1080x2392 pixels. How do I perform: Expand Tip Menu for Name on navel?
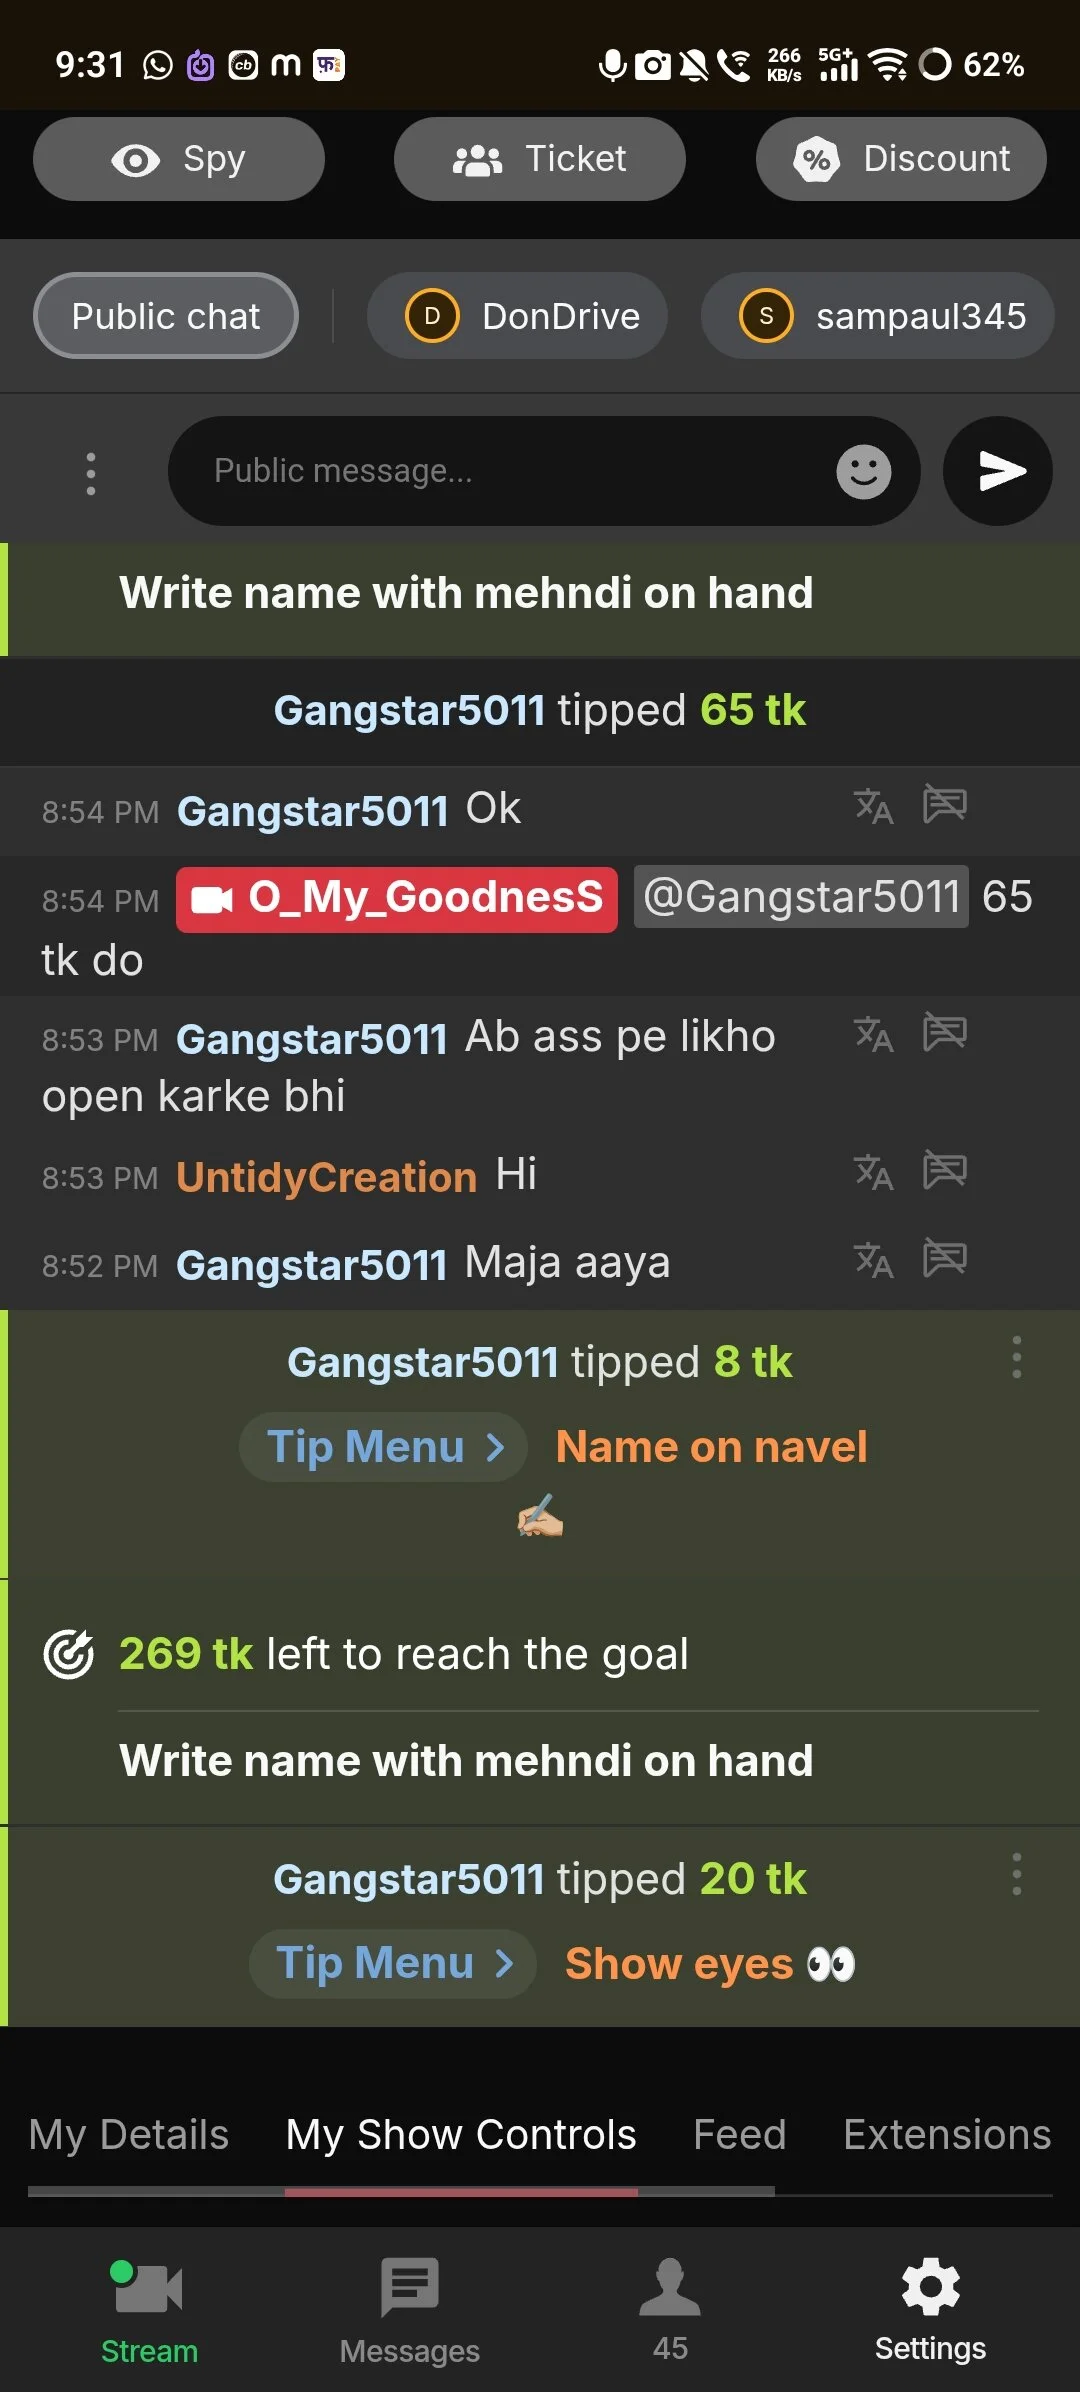(383, 1447)
